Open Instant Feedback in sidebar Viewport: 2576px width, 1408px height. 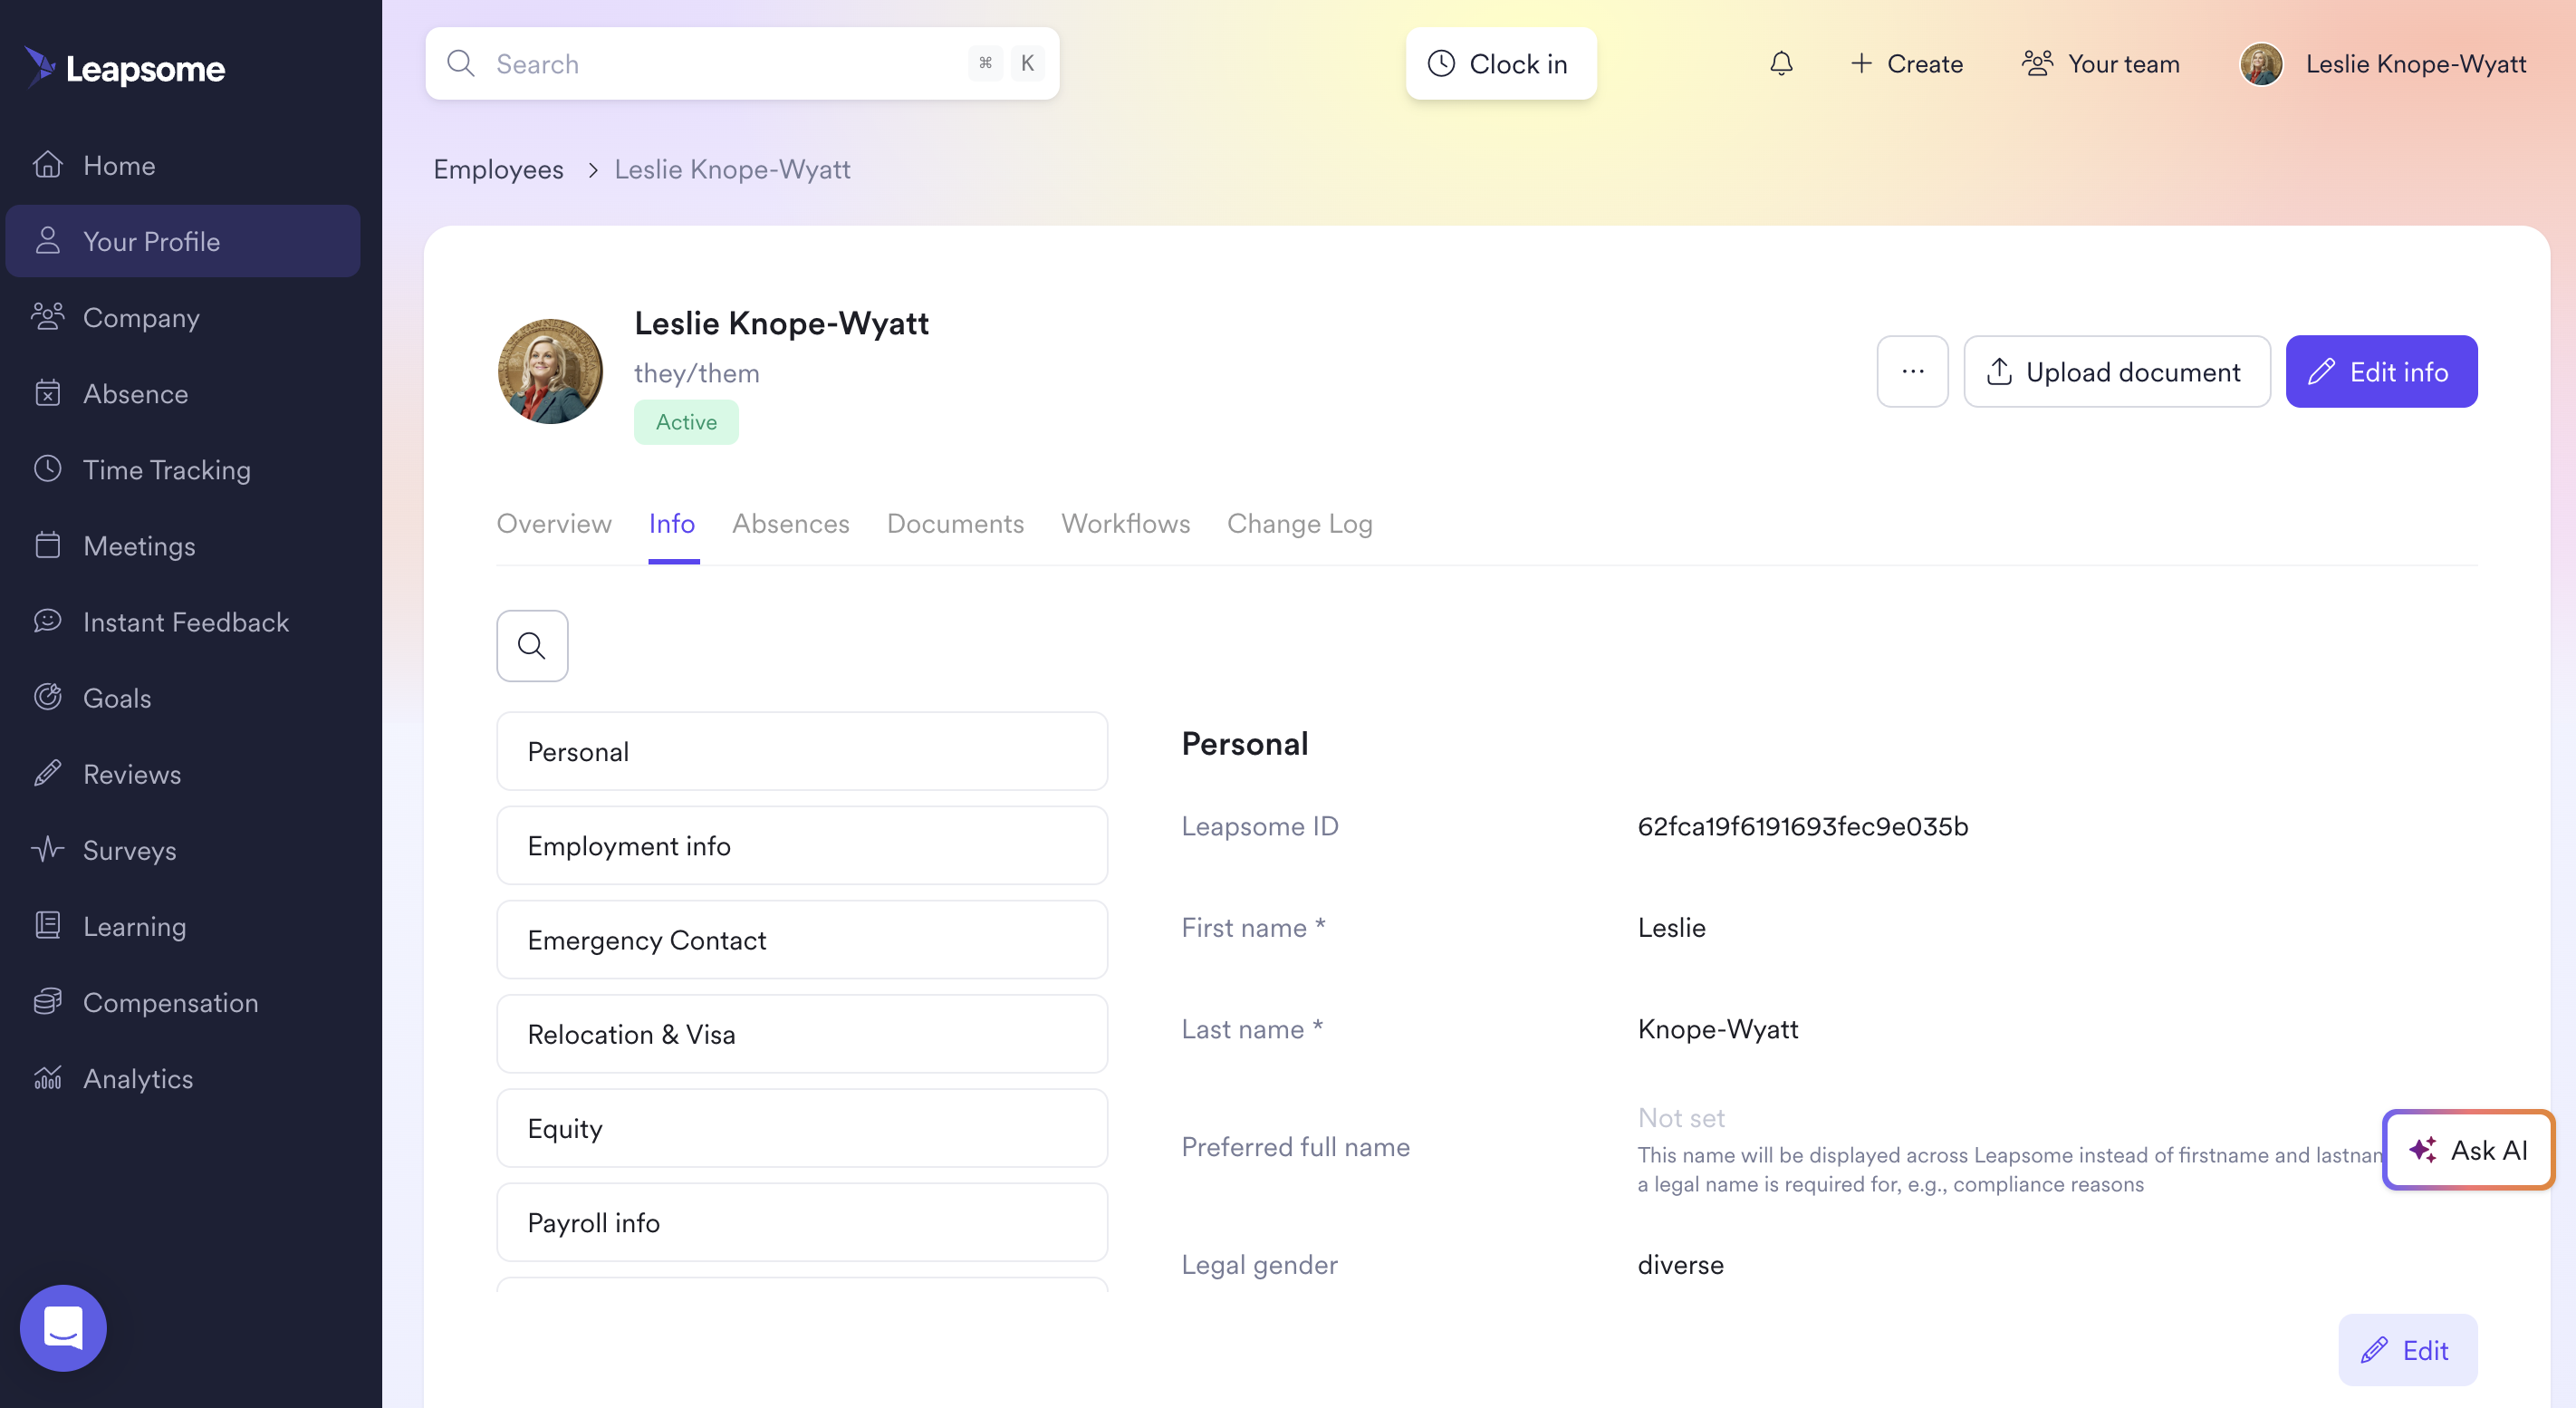click(185, 622)
